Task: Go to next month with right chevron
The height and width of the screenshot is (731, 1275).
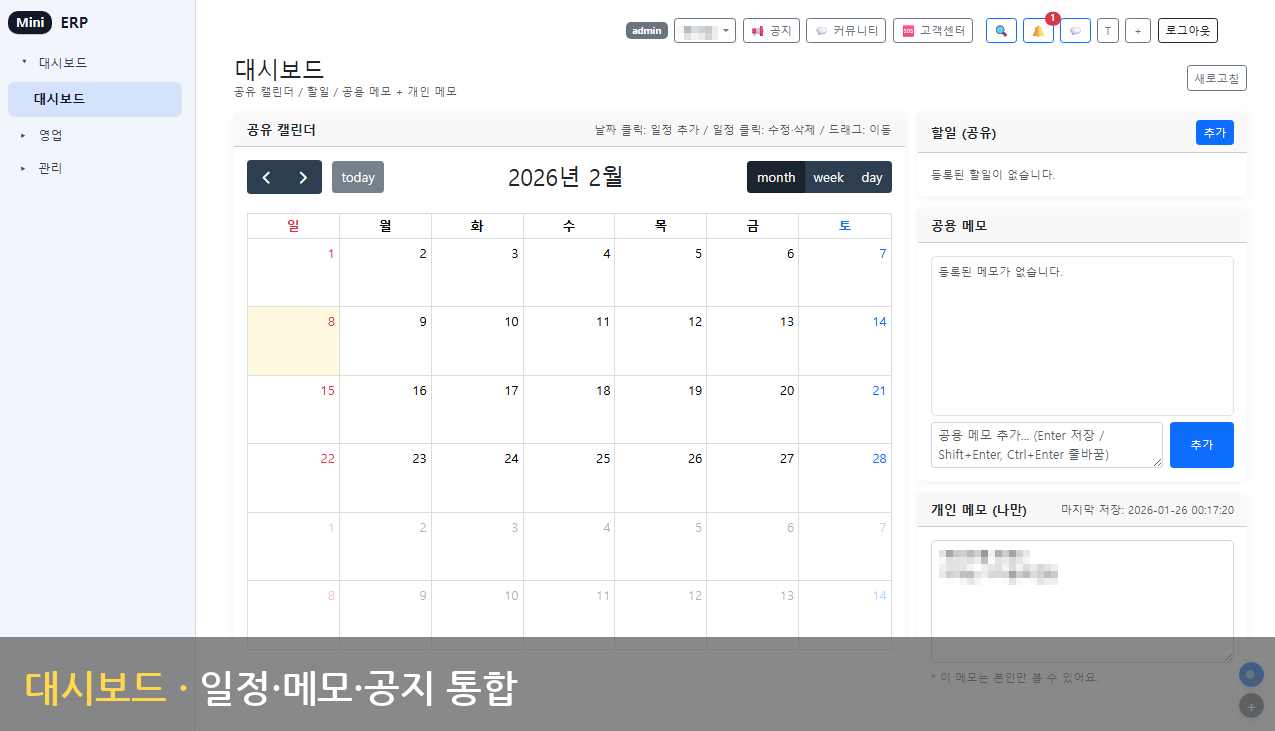Action: 303,177
